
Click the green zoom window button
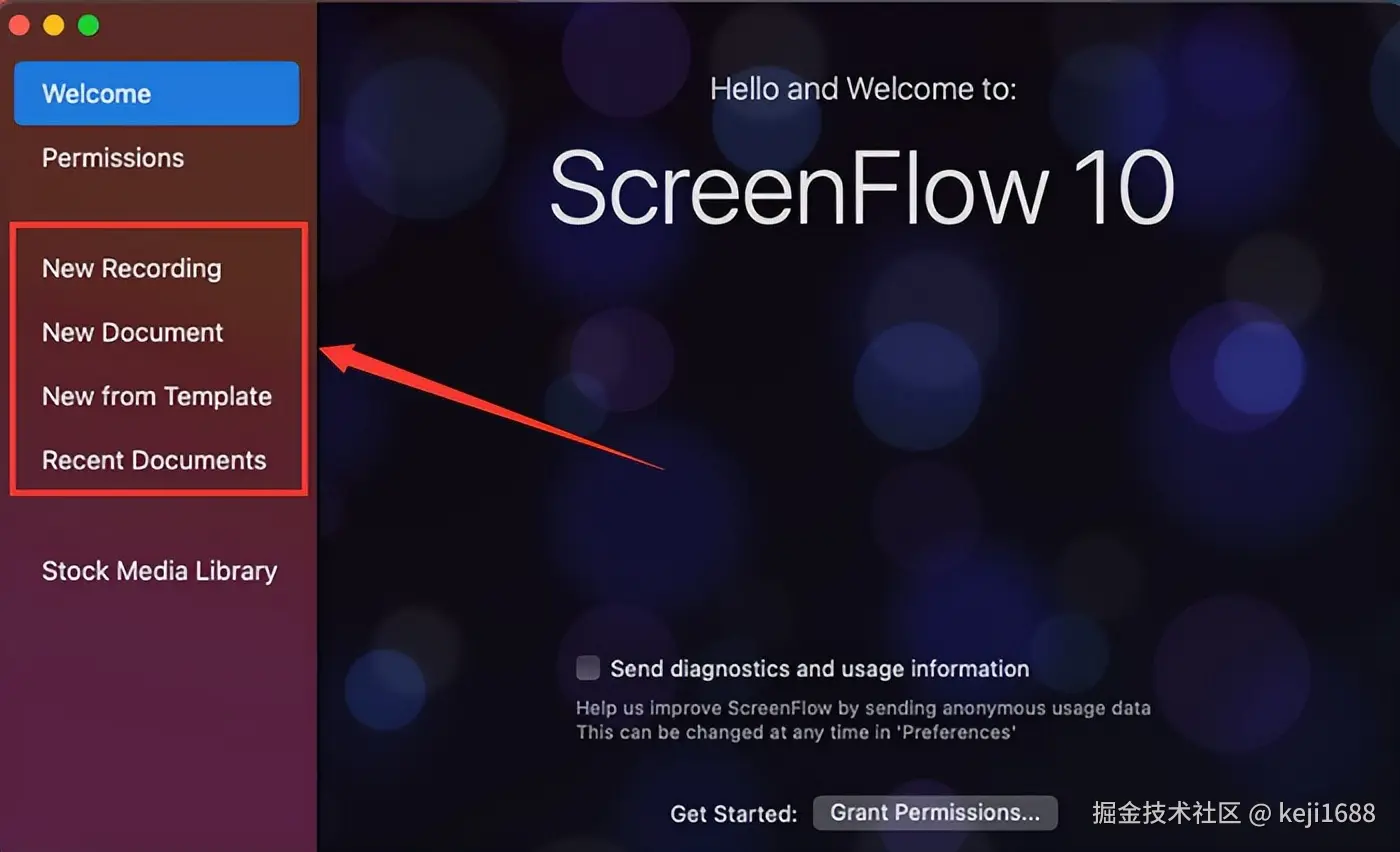88,25
